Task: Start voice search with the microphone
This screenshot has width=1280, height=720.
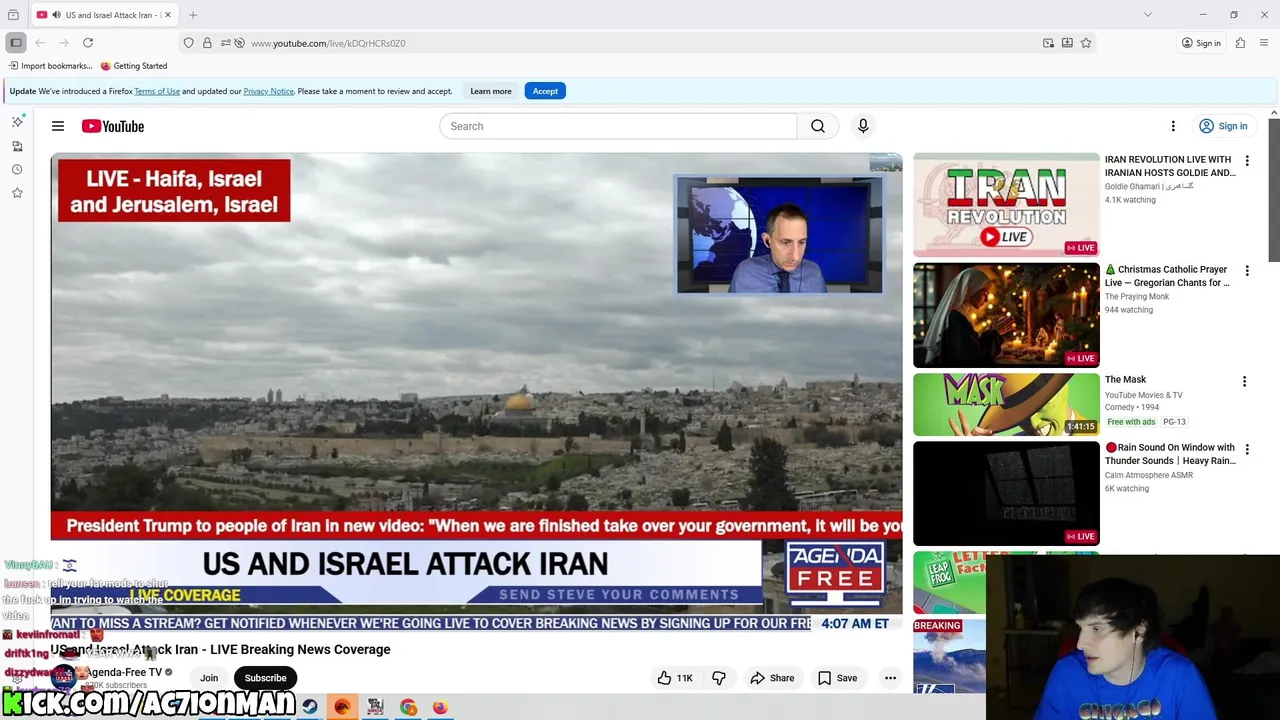Action: point(863,126)
